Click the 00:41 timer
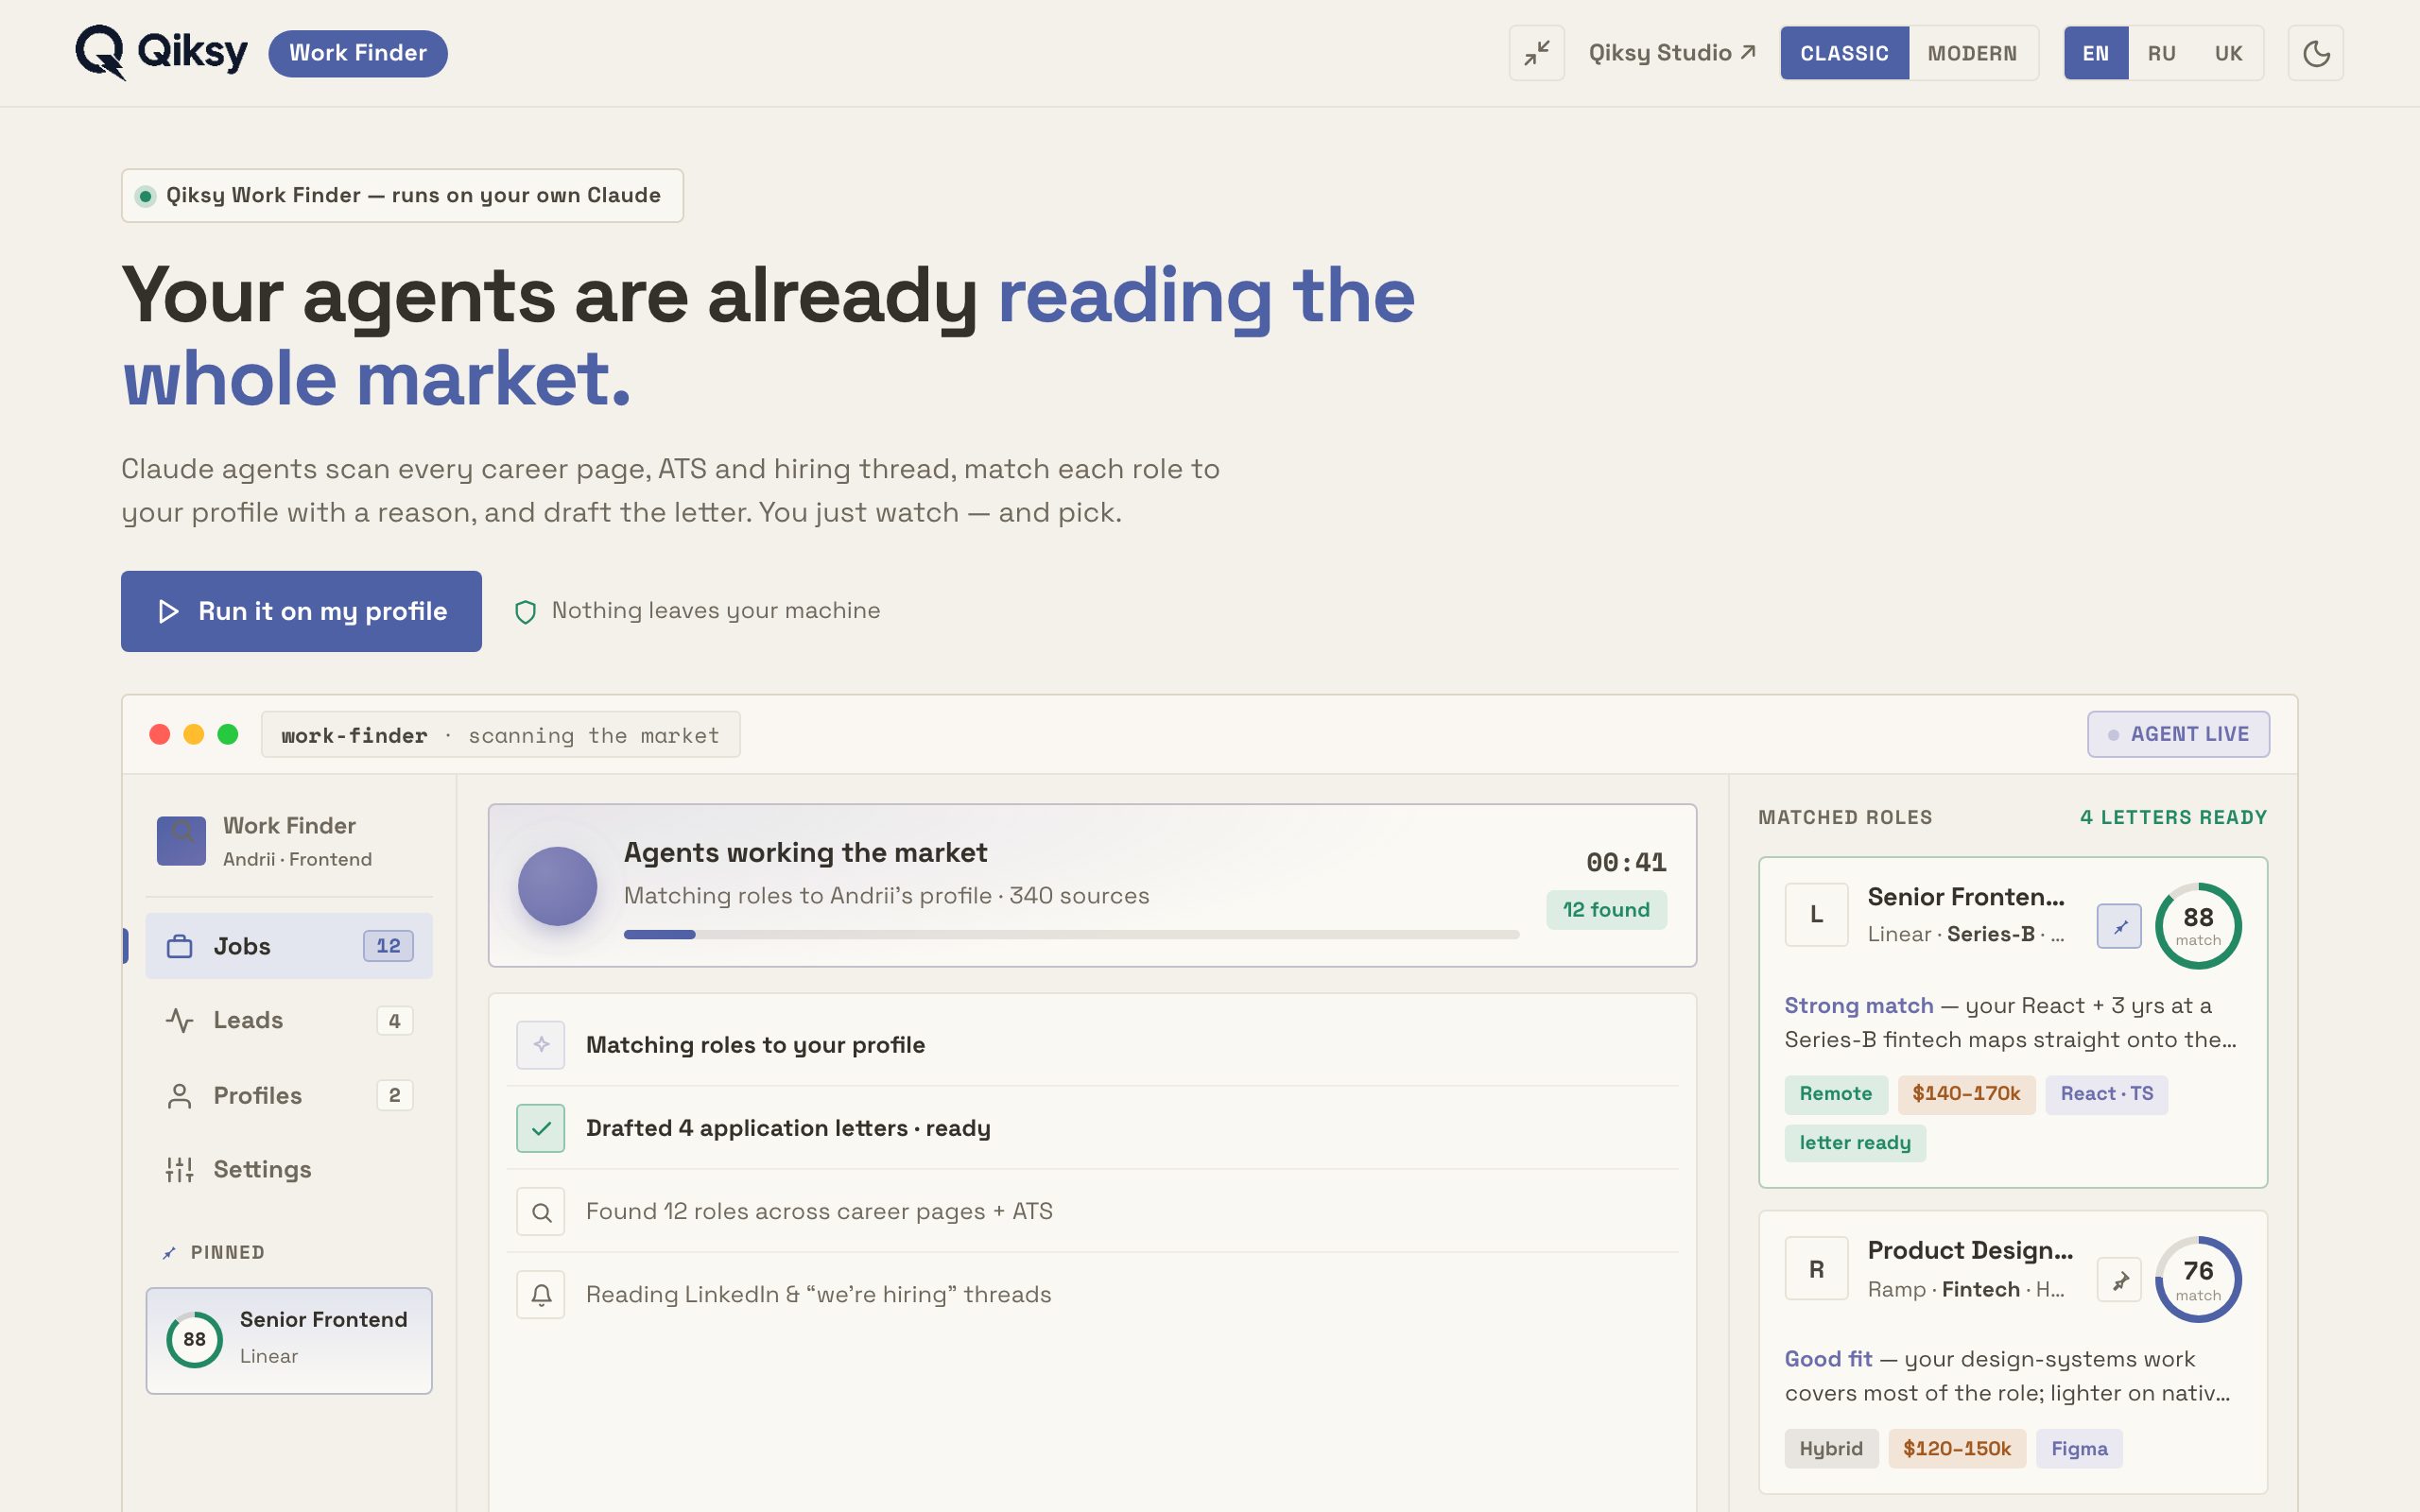The image size is (2420, 1512). (x=1626, y=862)
